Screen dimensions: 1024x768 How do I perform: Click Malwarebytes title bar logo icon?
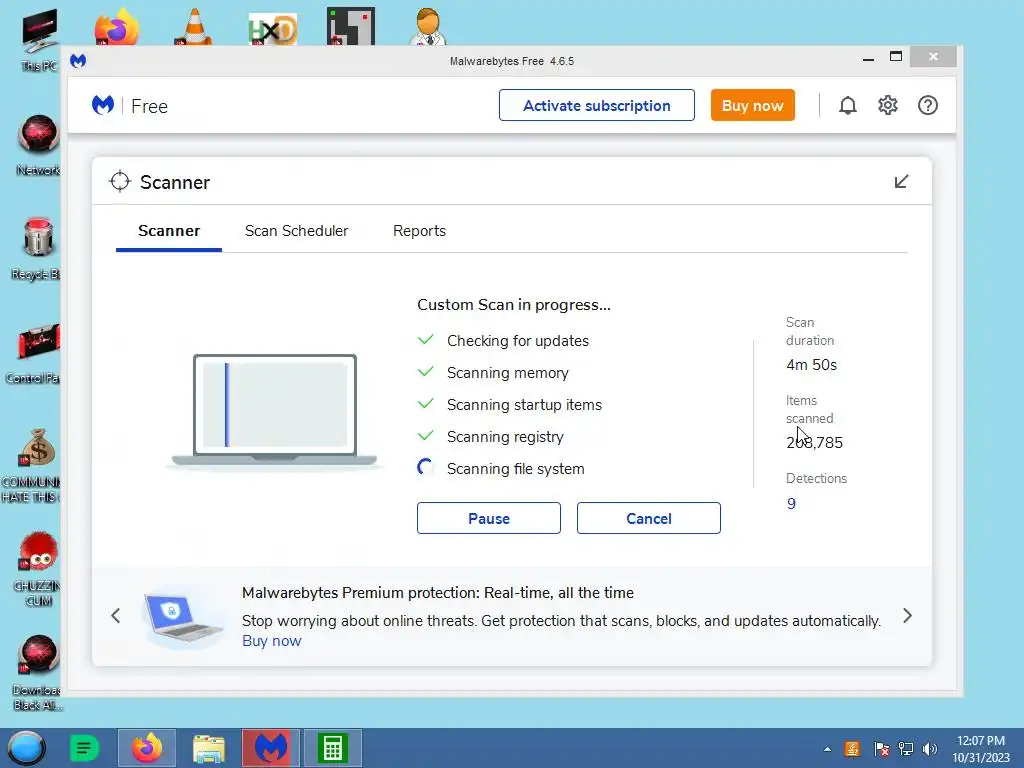78,61
